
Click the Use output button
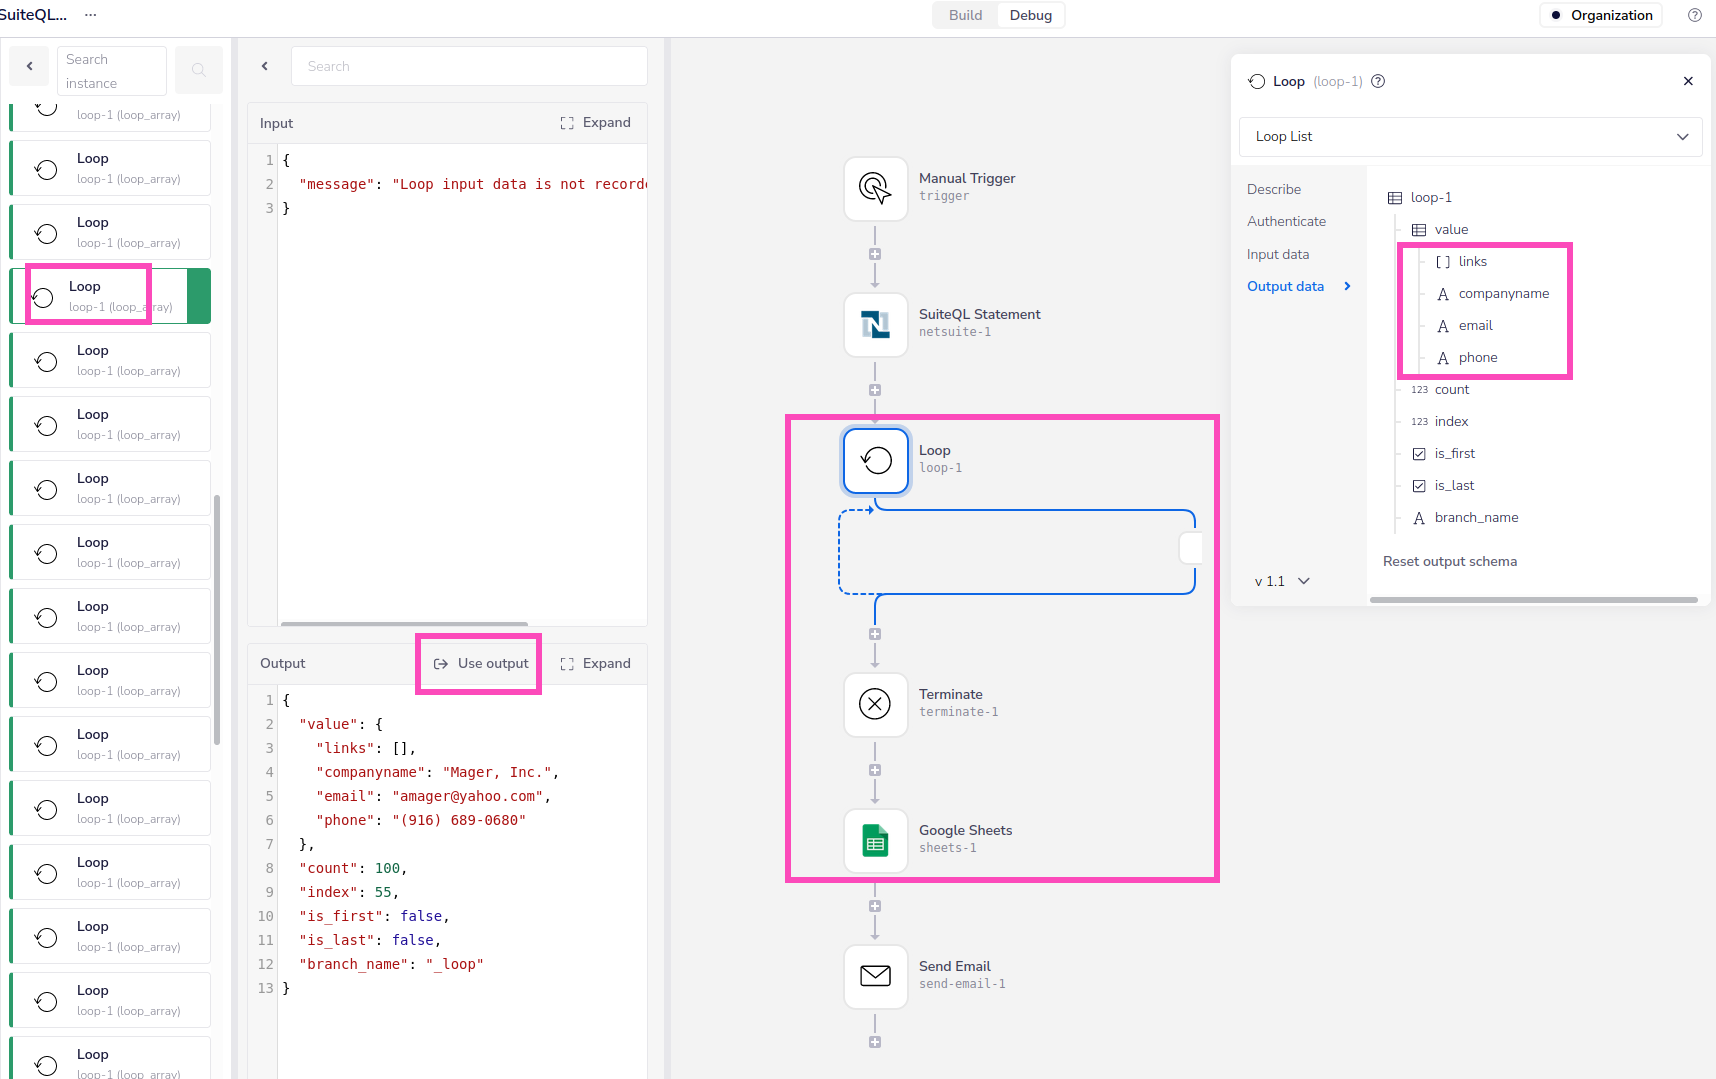[x=481, y=664]
